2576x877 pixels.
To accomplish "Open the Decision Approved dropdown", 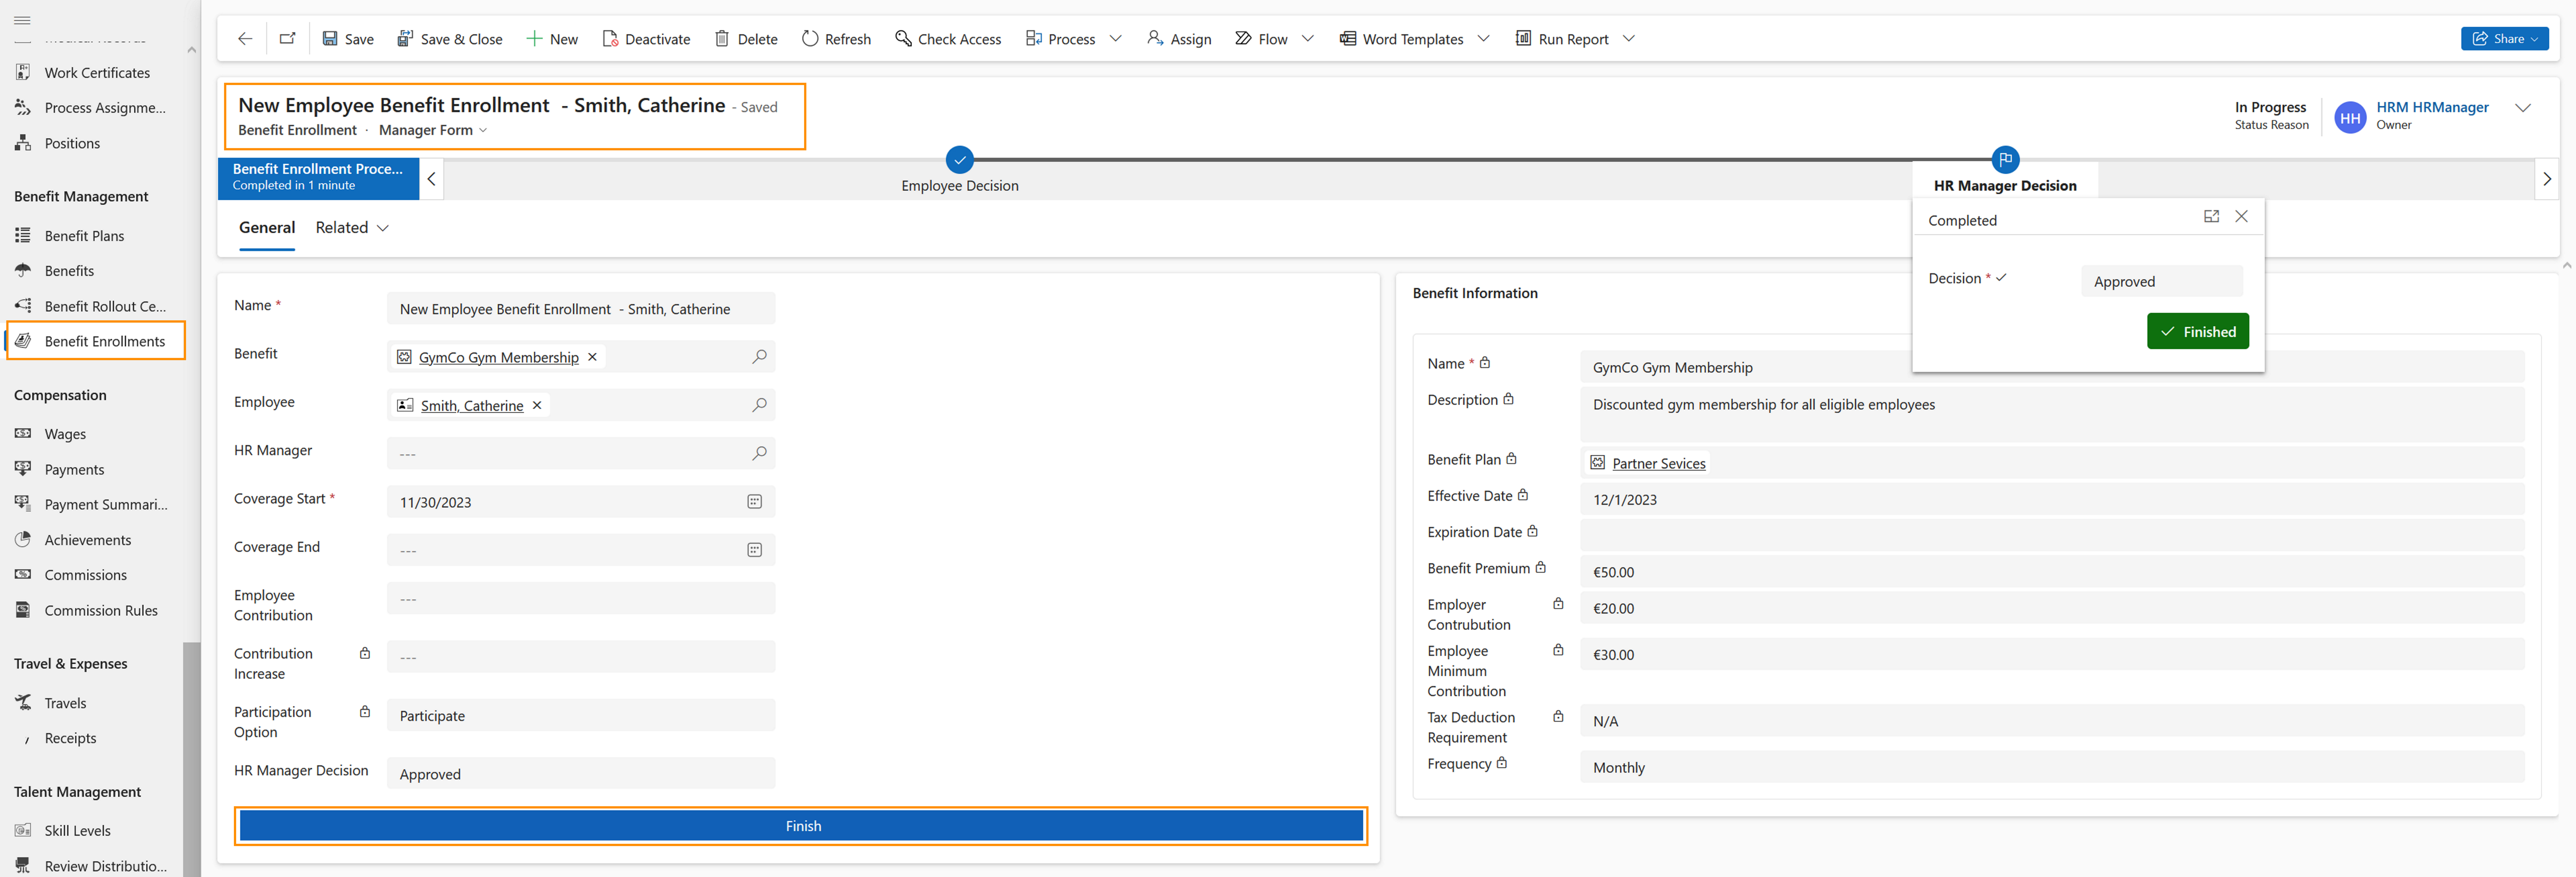I will [2162, 281].
